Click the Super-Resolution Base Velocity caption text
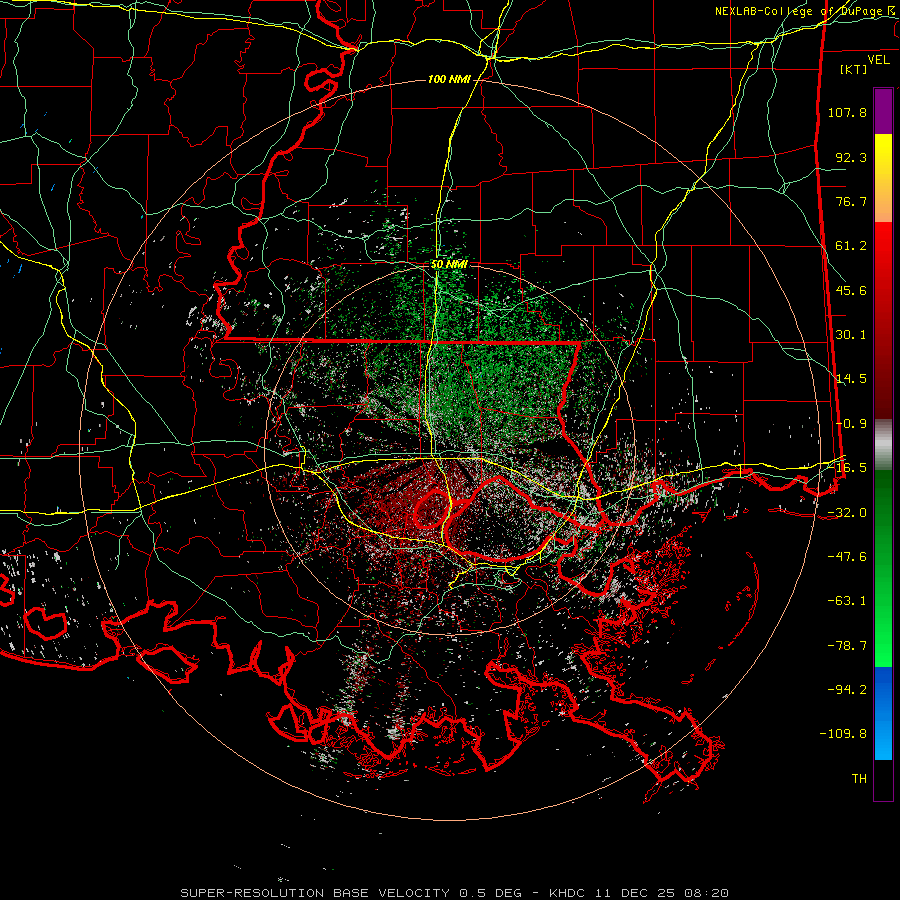 (x=455, y=893)
